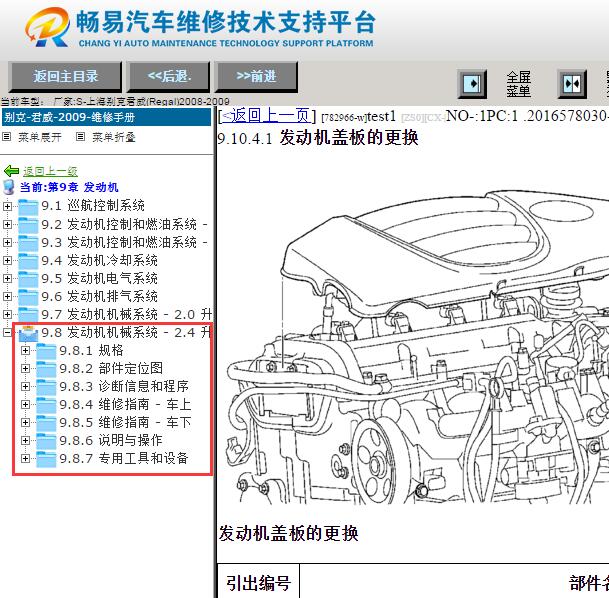The image size is (609, 598).
Task: Select 9.8.7 专用工具和设备 tree item
Action: click(124, 458)
